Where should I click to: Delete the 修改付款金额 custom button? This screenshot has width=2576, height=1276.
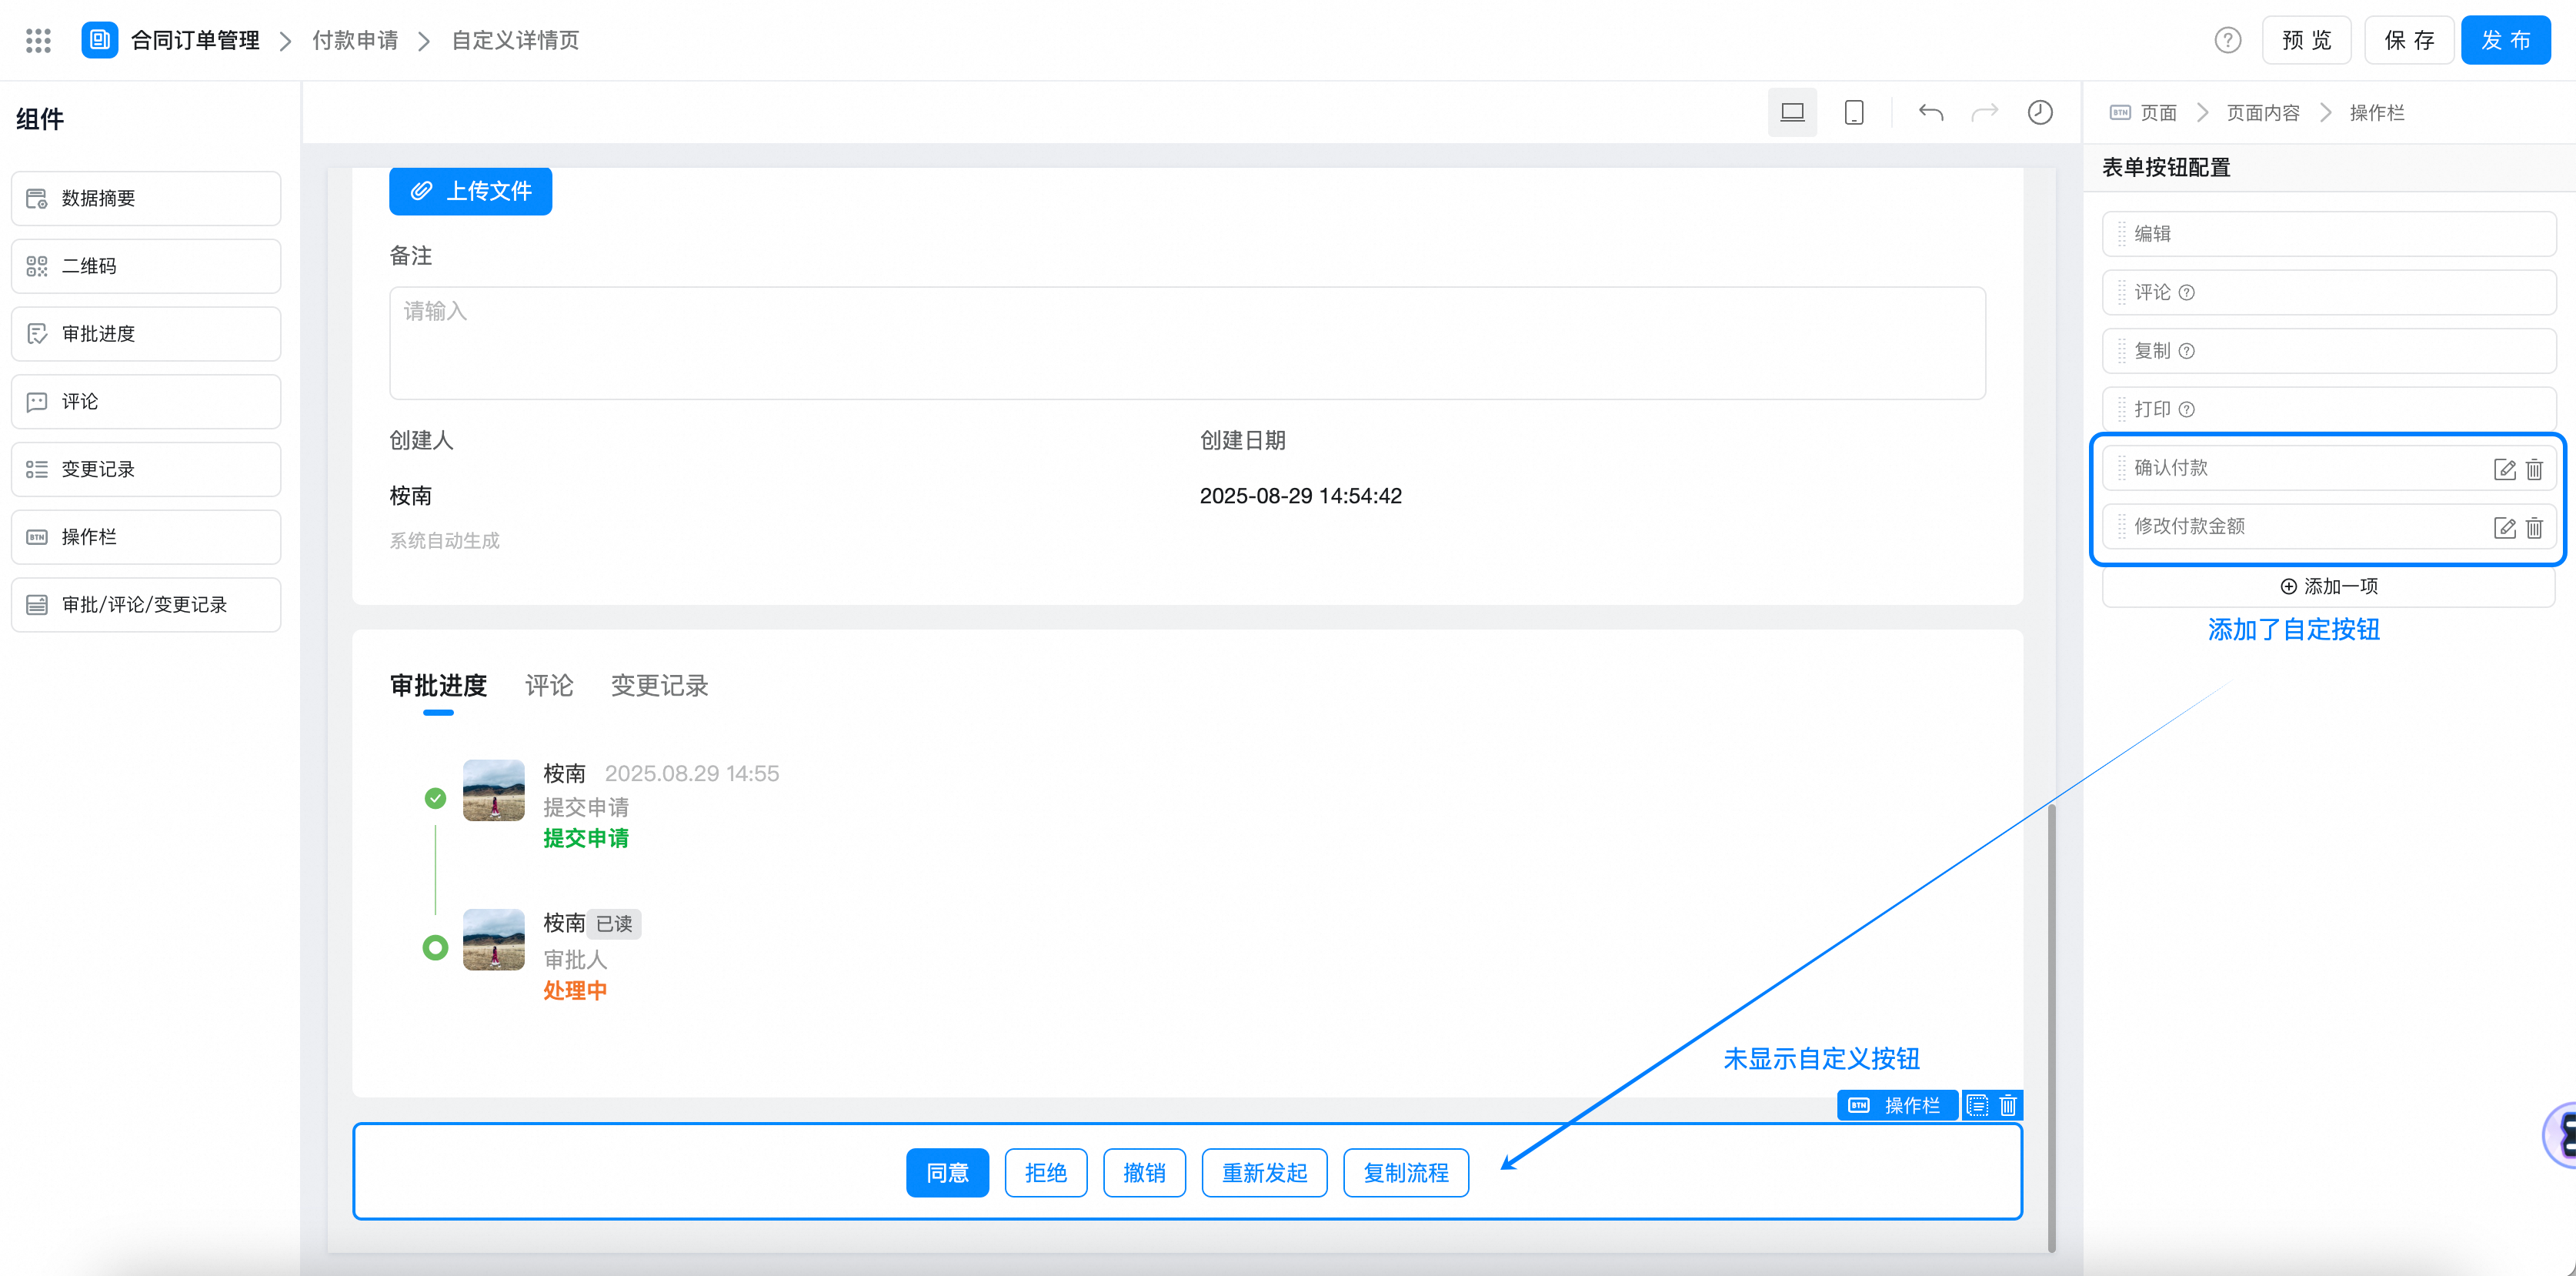(x=2534, y=527)
